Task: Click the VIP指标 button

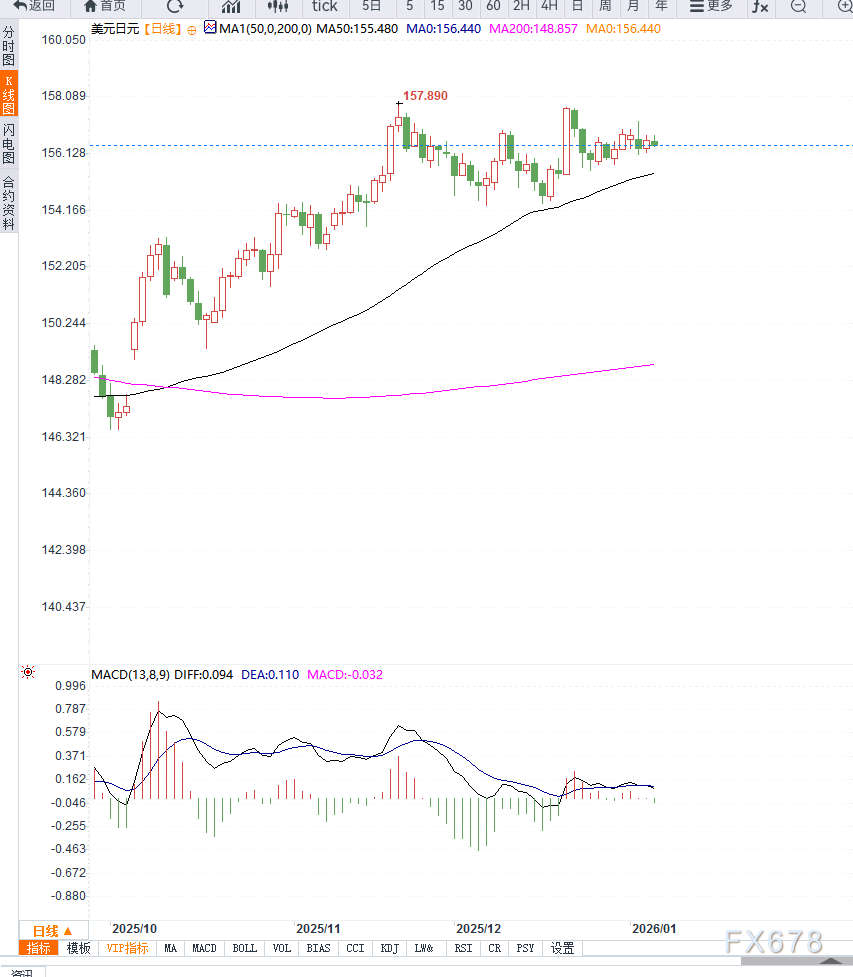Action: tap(127, 948)
